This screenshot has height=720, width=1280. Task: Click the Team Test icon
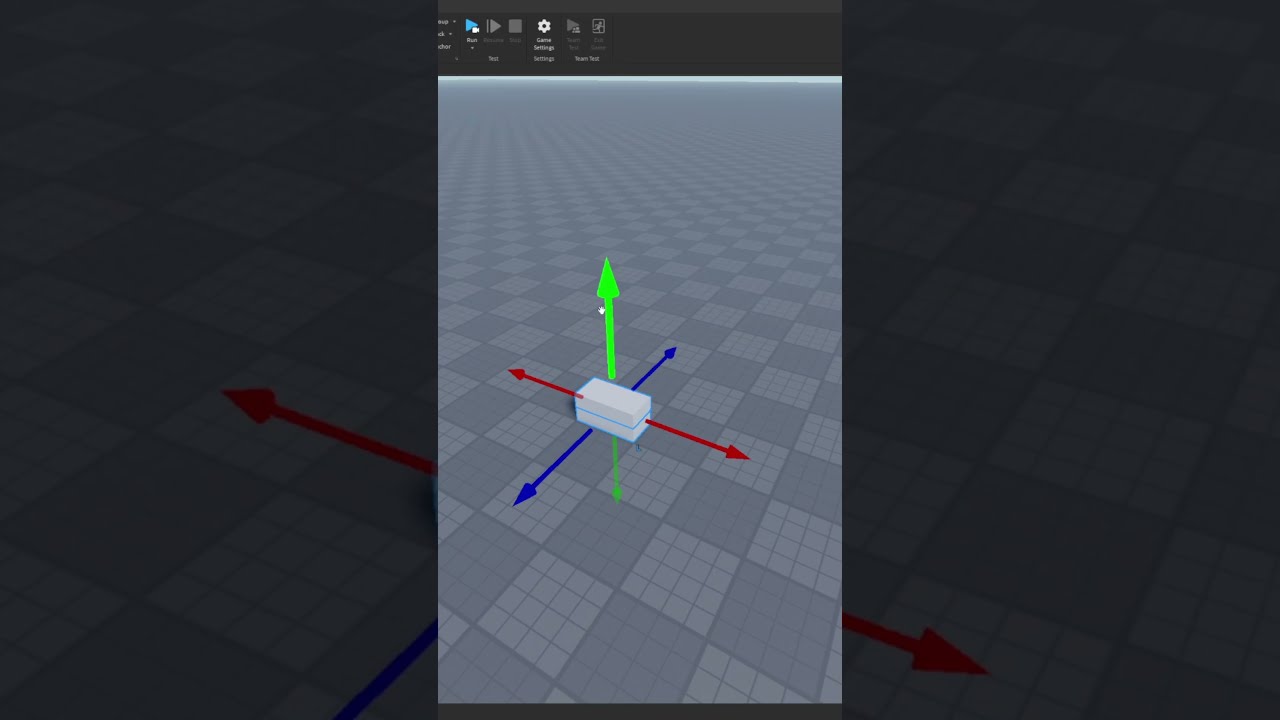(x=573, y=26)
